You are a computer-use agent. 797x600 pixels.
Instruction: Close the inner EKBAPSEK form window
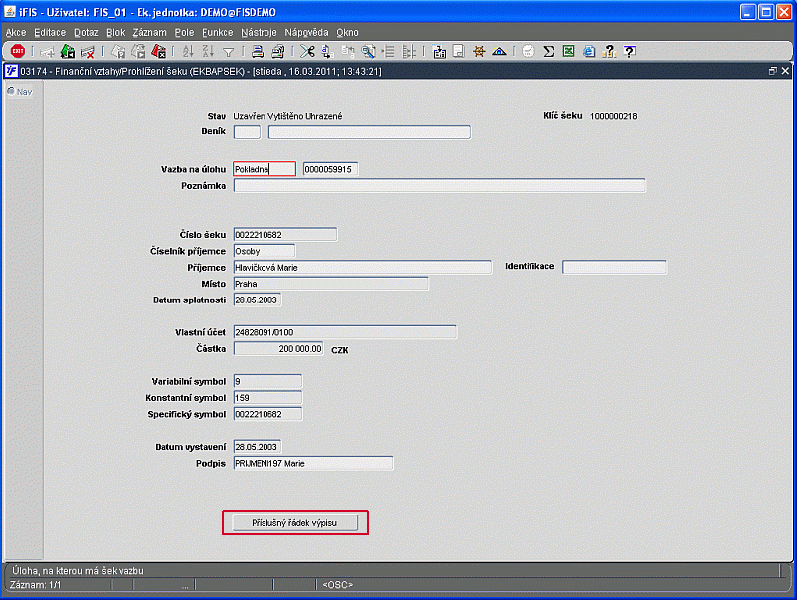tap(785, 71)
